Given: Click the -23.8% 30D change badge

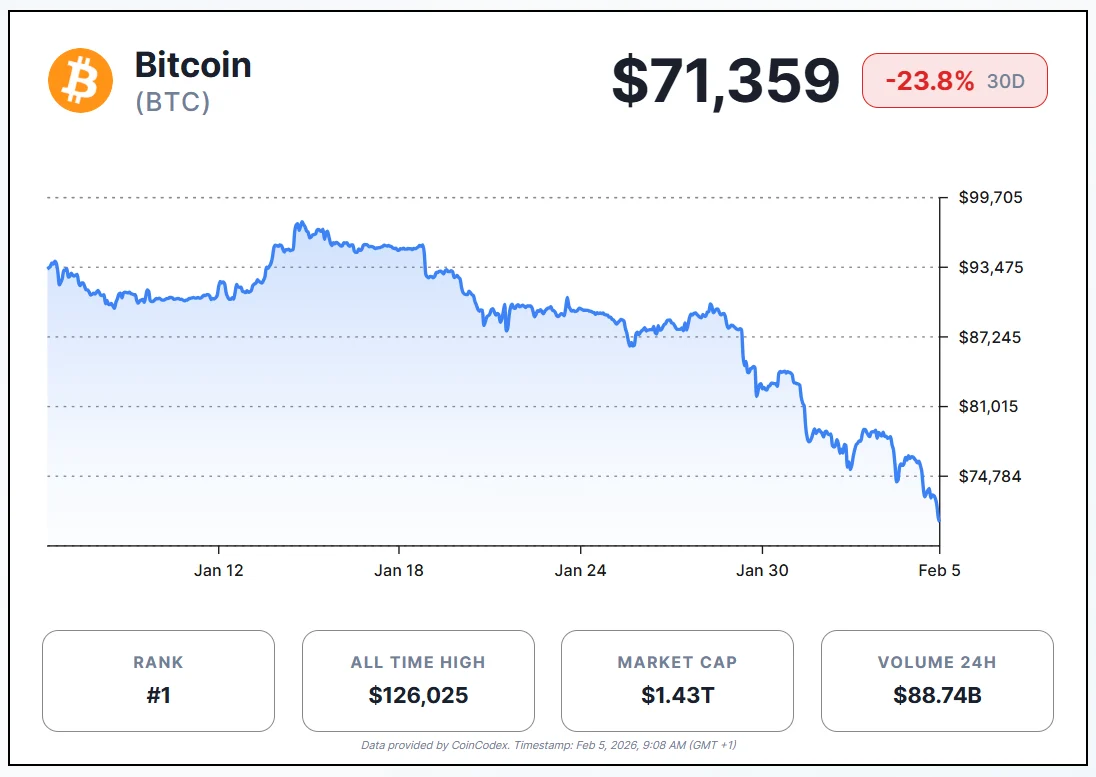Looking at the screenshot, I should (954, 80).
